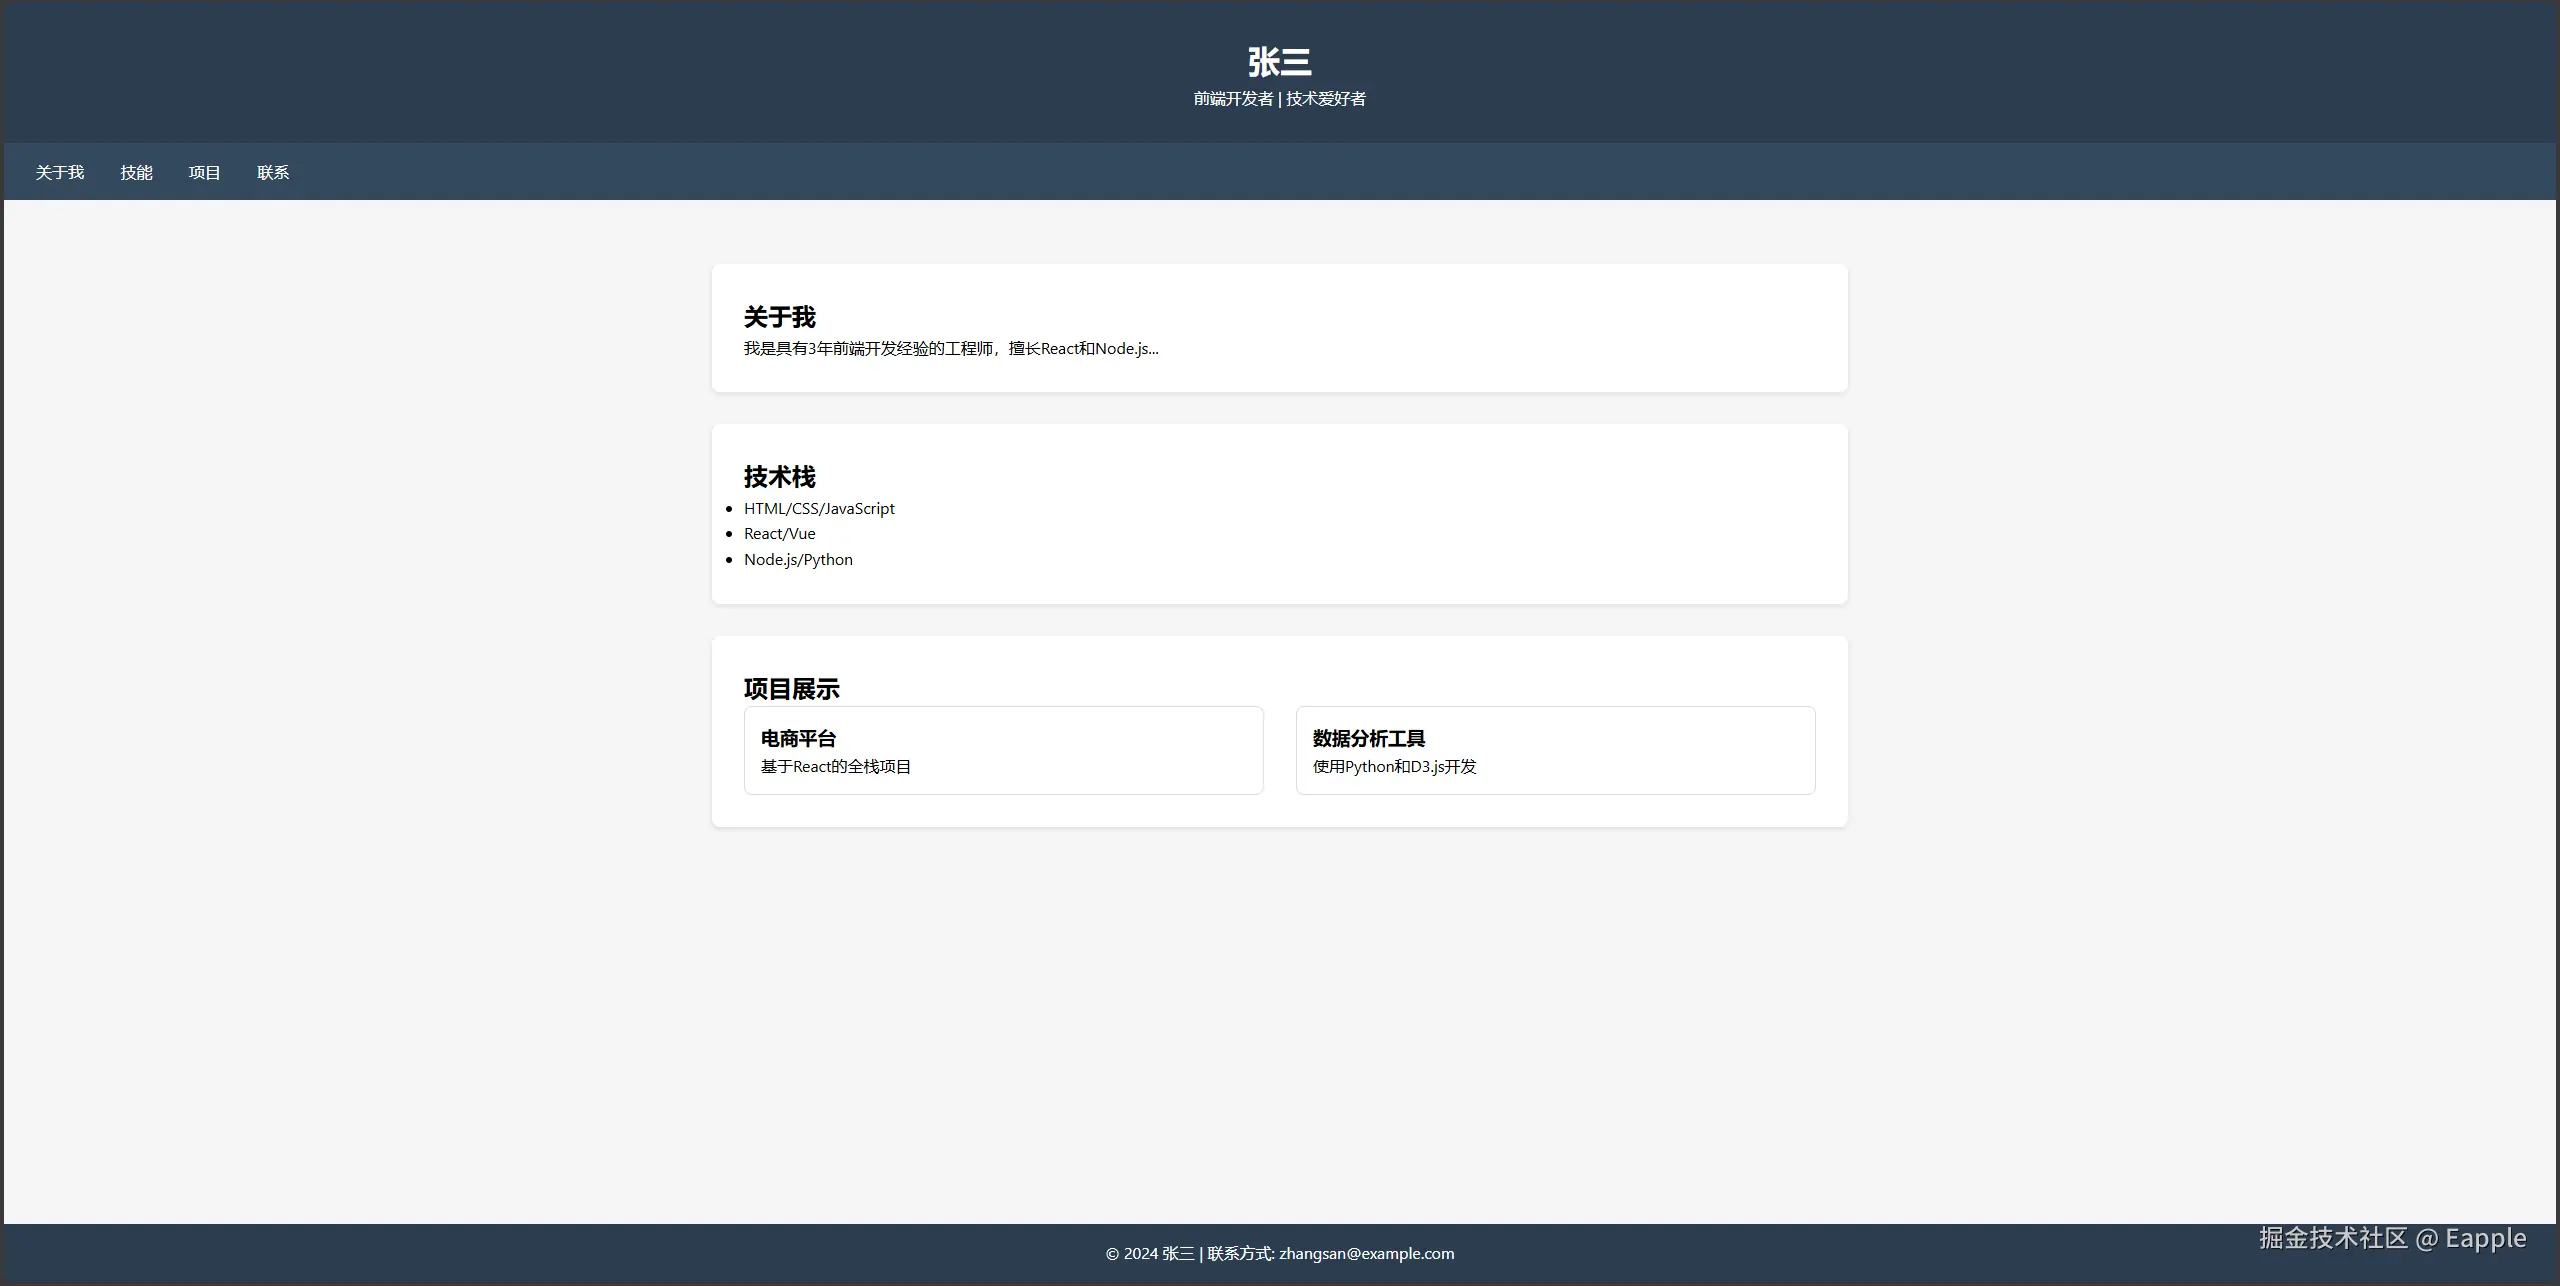This screenshot has width=2560, height=1286.
Task: Click the © 2024 张三 footer text
Action: [1149, 1254]
